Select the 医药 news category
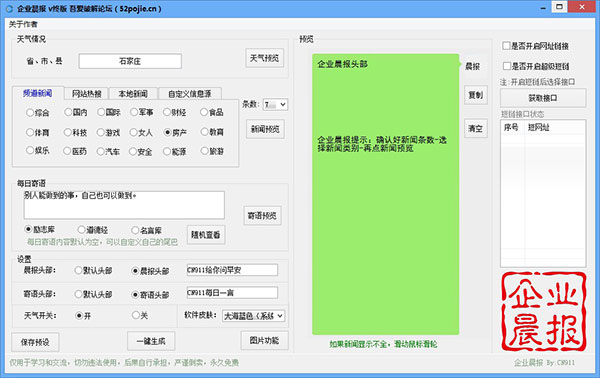This screenshot has height=378, width=600. [x=75, y=151]
